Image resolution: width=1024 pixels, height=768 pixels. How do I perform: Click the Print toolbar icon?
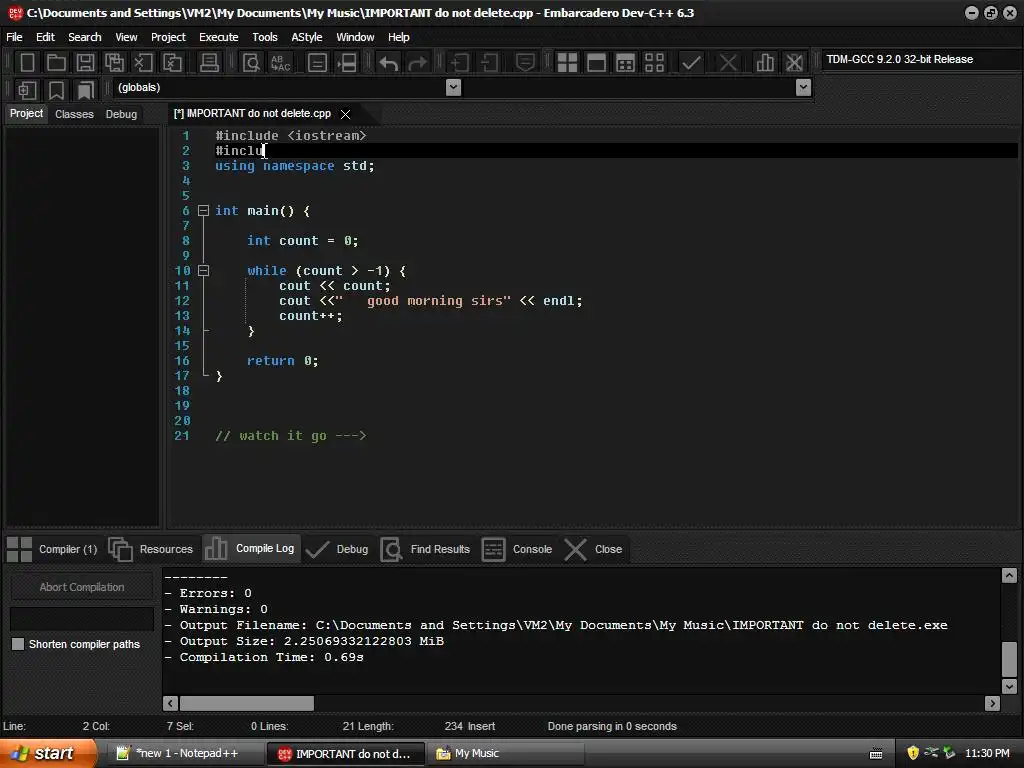(x=209, y=63)
